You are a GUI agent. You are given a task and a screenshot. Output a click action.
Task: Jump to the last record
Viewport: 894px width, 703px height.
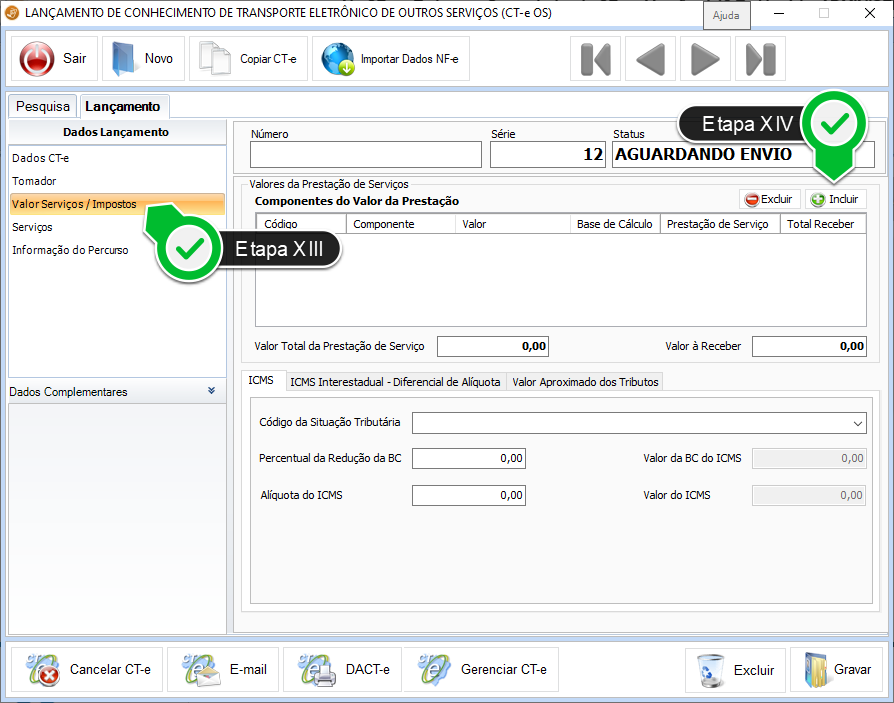760,60
